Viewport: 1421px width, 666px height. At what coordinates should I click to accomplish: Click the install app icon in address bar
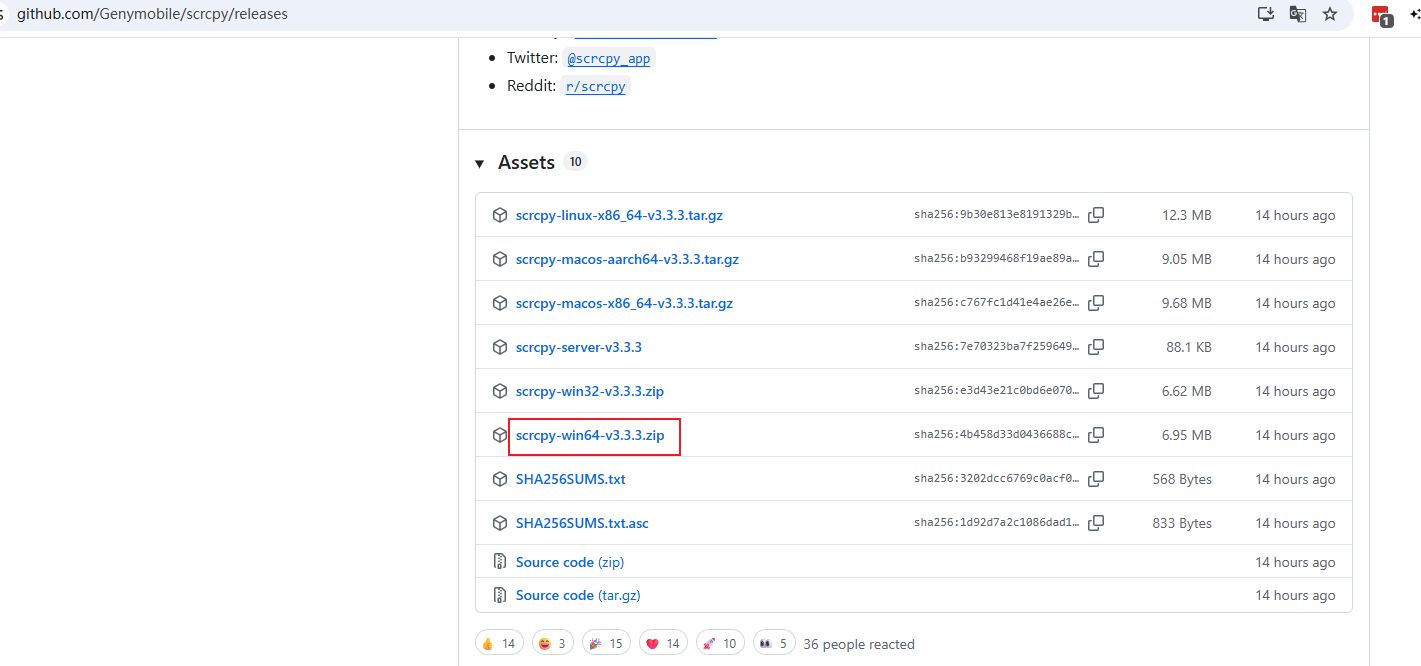[1266, 14]
